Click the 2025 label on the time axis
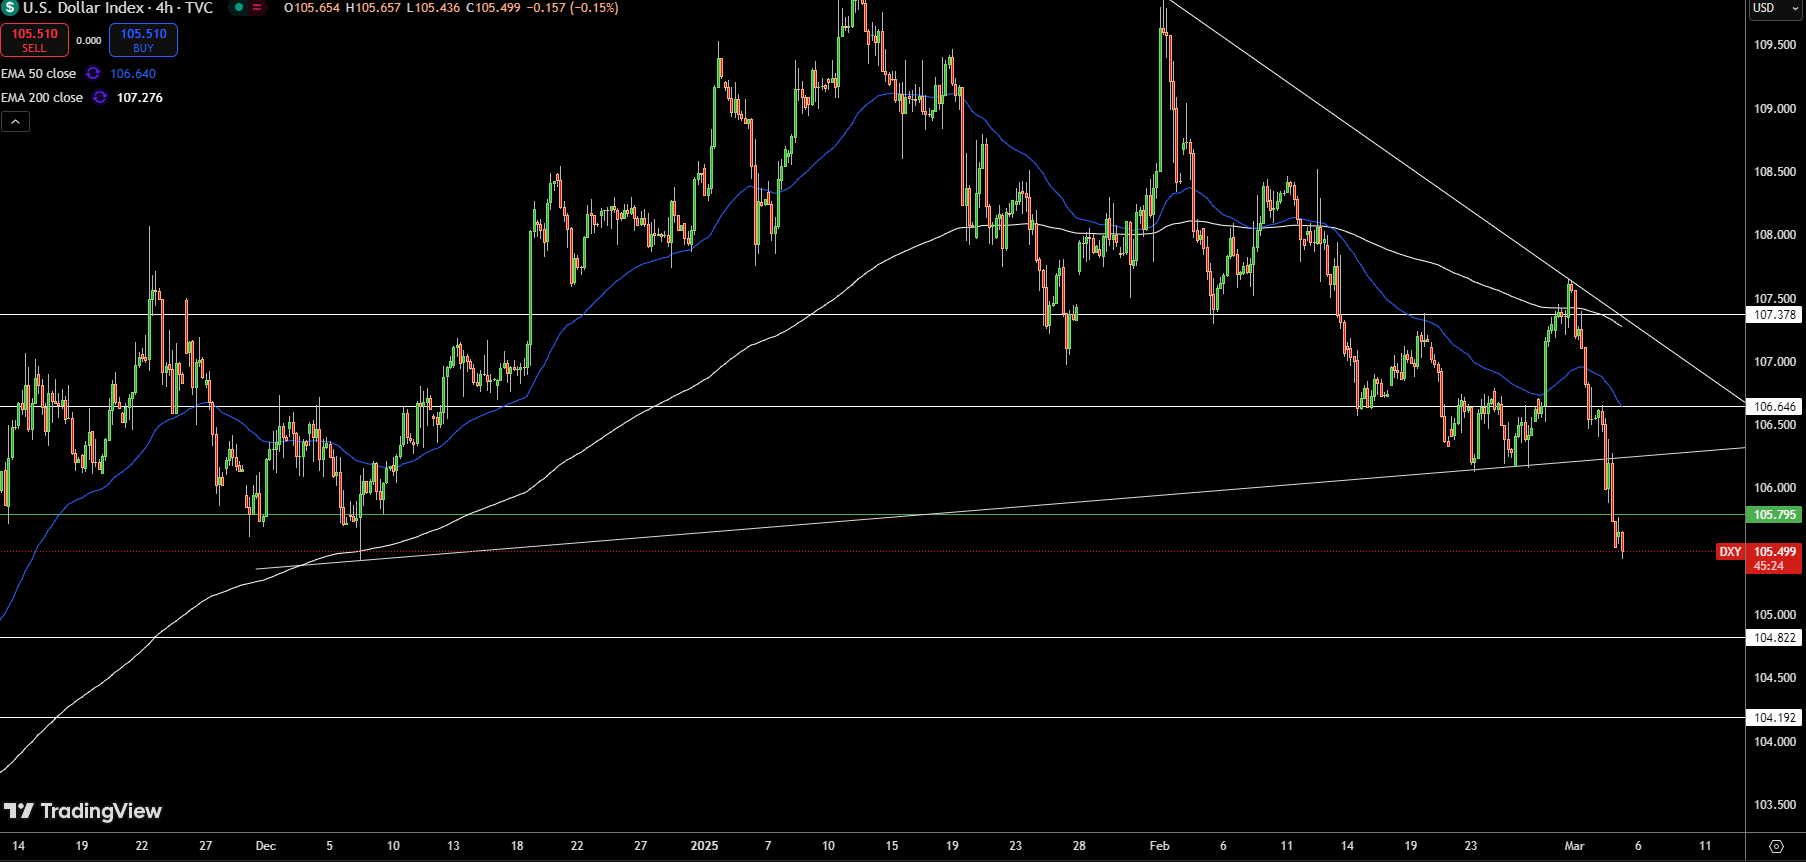Screen dimensions: 1806x862 704,846
